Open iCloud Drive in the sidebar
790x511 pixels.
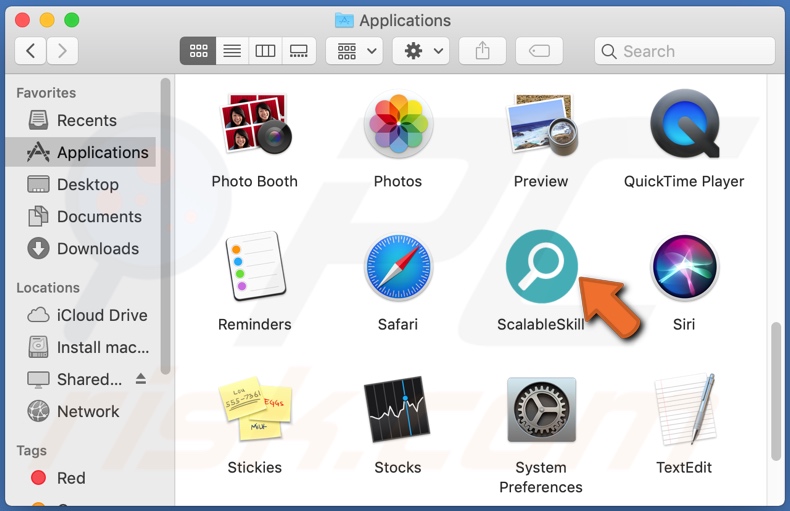81,315
